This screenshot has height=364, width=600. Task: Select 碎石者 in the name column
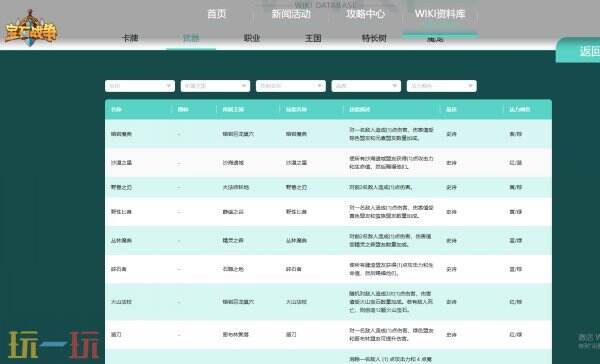pos(119,269)
